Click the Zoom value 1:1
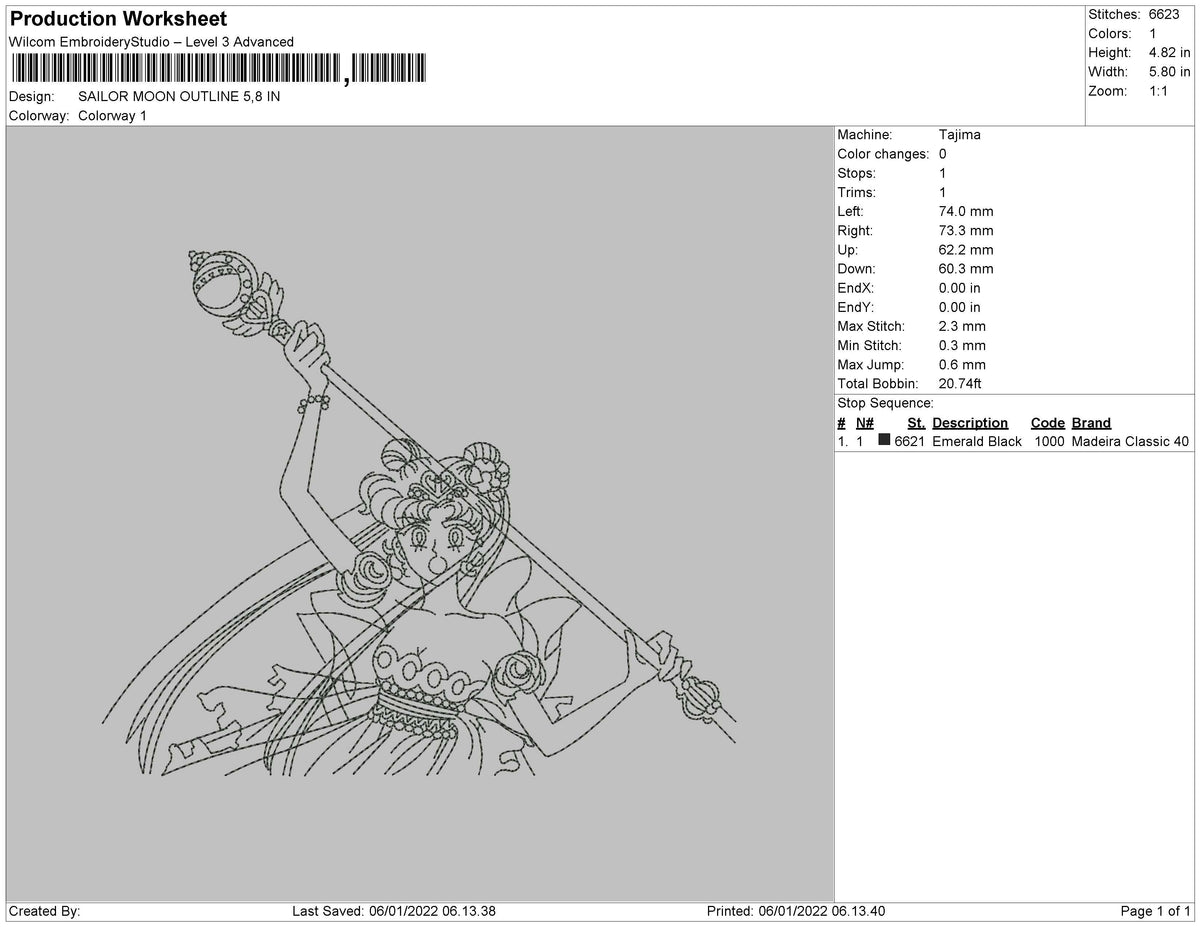This screenshot has height=927, width=1200. 1160,91
